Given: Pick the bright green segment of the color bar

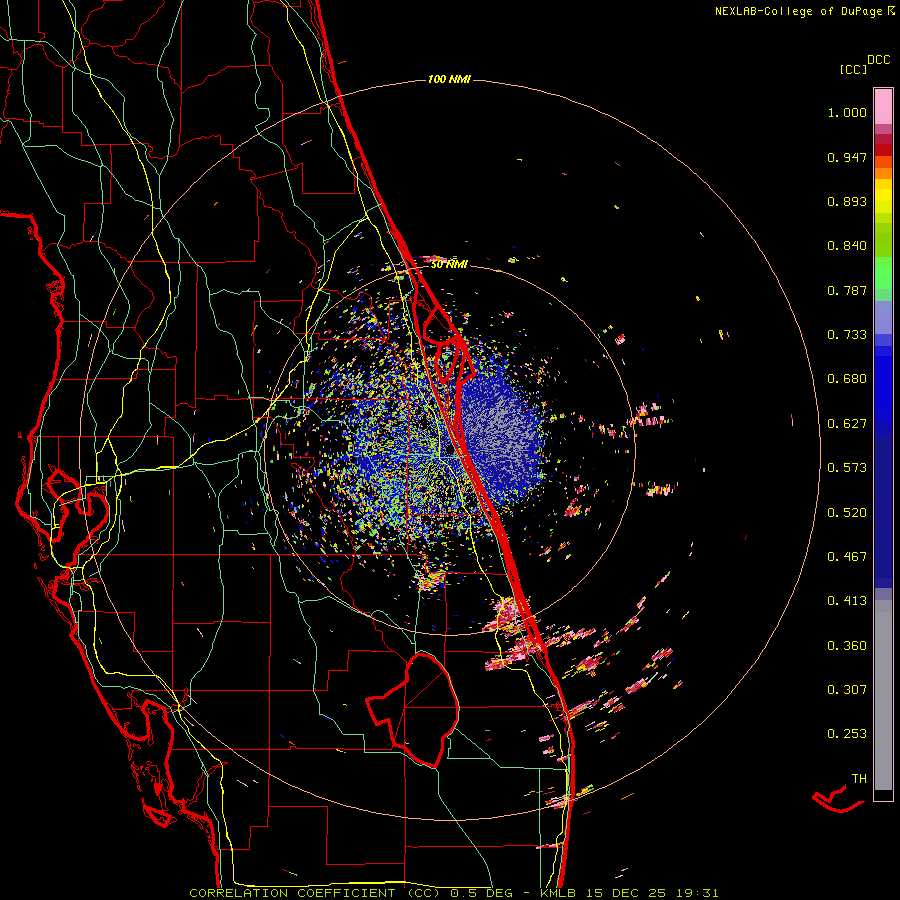Looking at the screenshot, I should [x=883, y=273].
